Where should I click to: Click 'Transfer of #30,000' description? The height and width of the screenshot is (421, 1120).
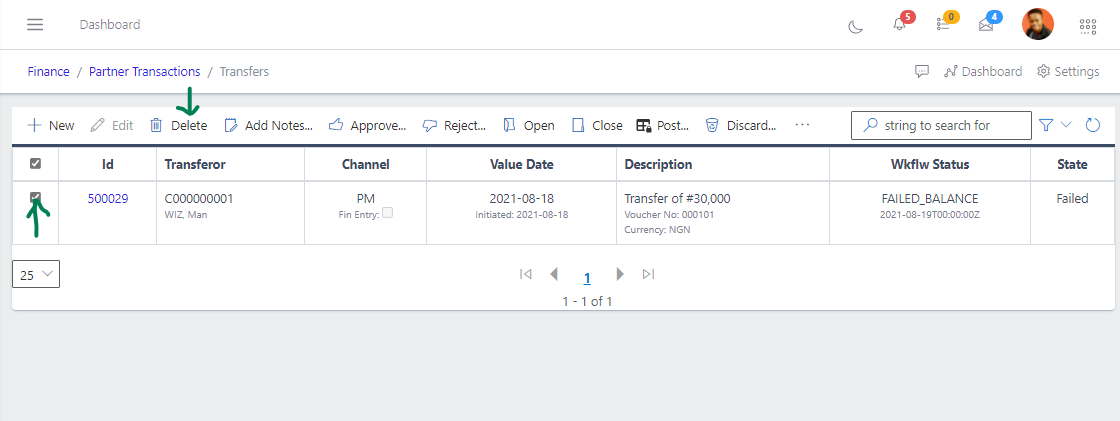coord(677,199)
